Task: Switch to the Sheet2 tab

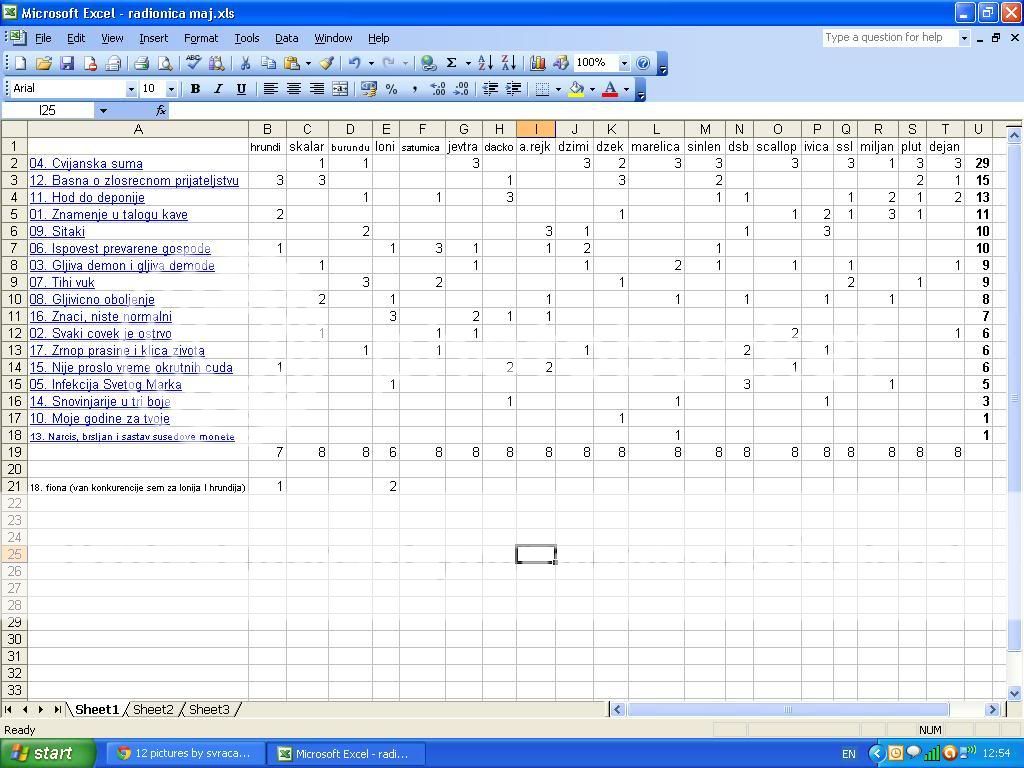Action: 153,709
